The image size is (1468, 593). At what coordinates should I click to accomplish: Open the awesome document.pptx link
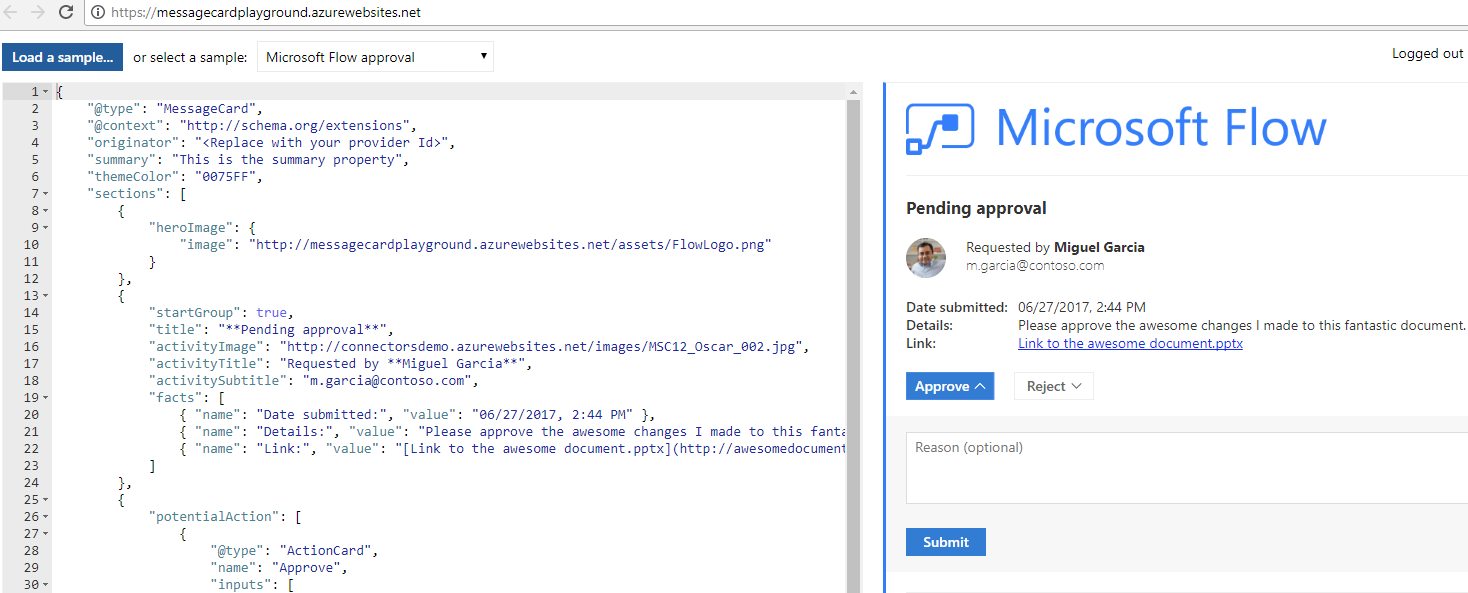point(1130,343)
